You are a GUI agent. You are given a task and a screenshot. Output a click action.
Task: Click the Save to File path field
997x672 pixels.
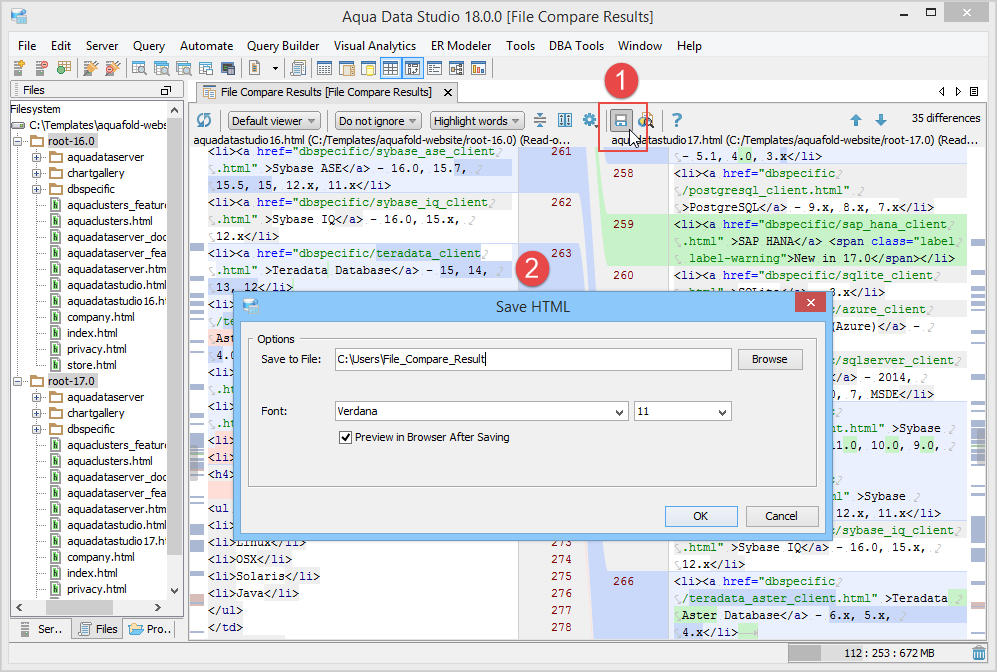coord(532,359)
